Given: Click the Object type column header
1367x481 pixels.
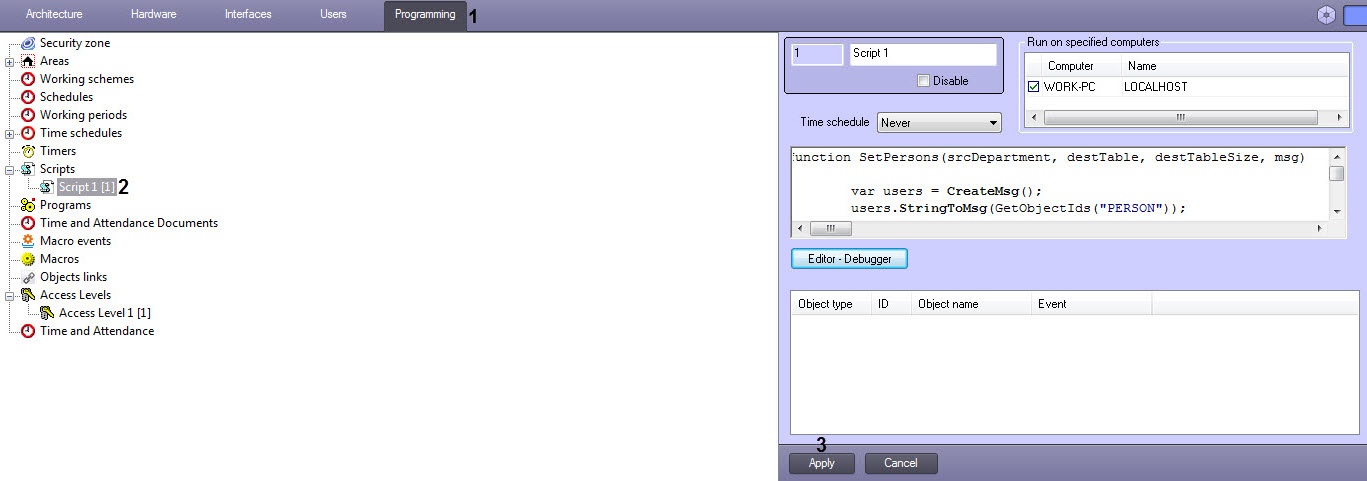Looking at the screenshot, I should (831, 304).
